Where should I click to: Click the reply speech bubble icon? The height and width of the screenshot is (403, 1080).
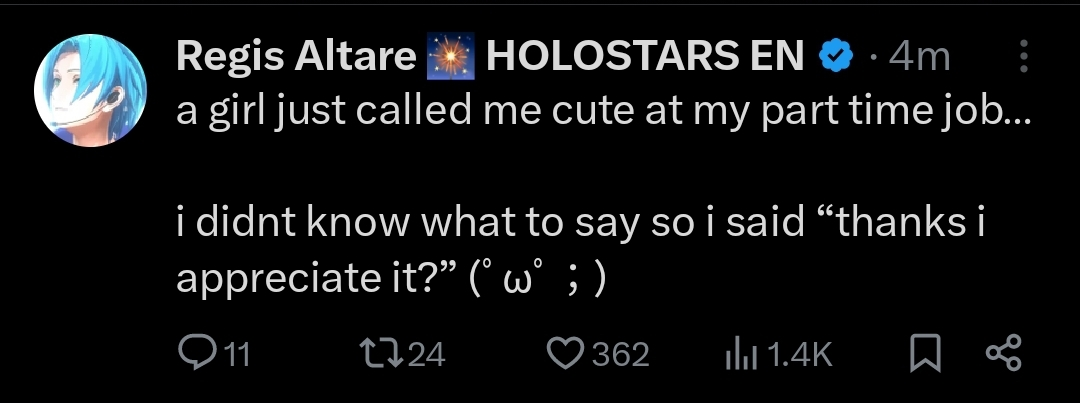pos(192,353)
